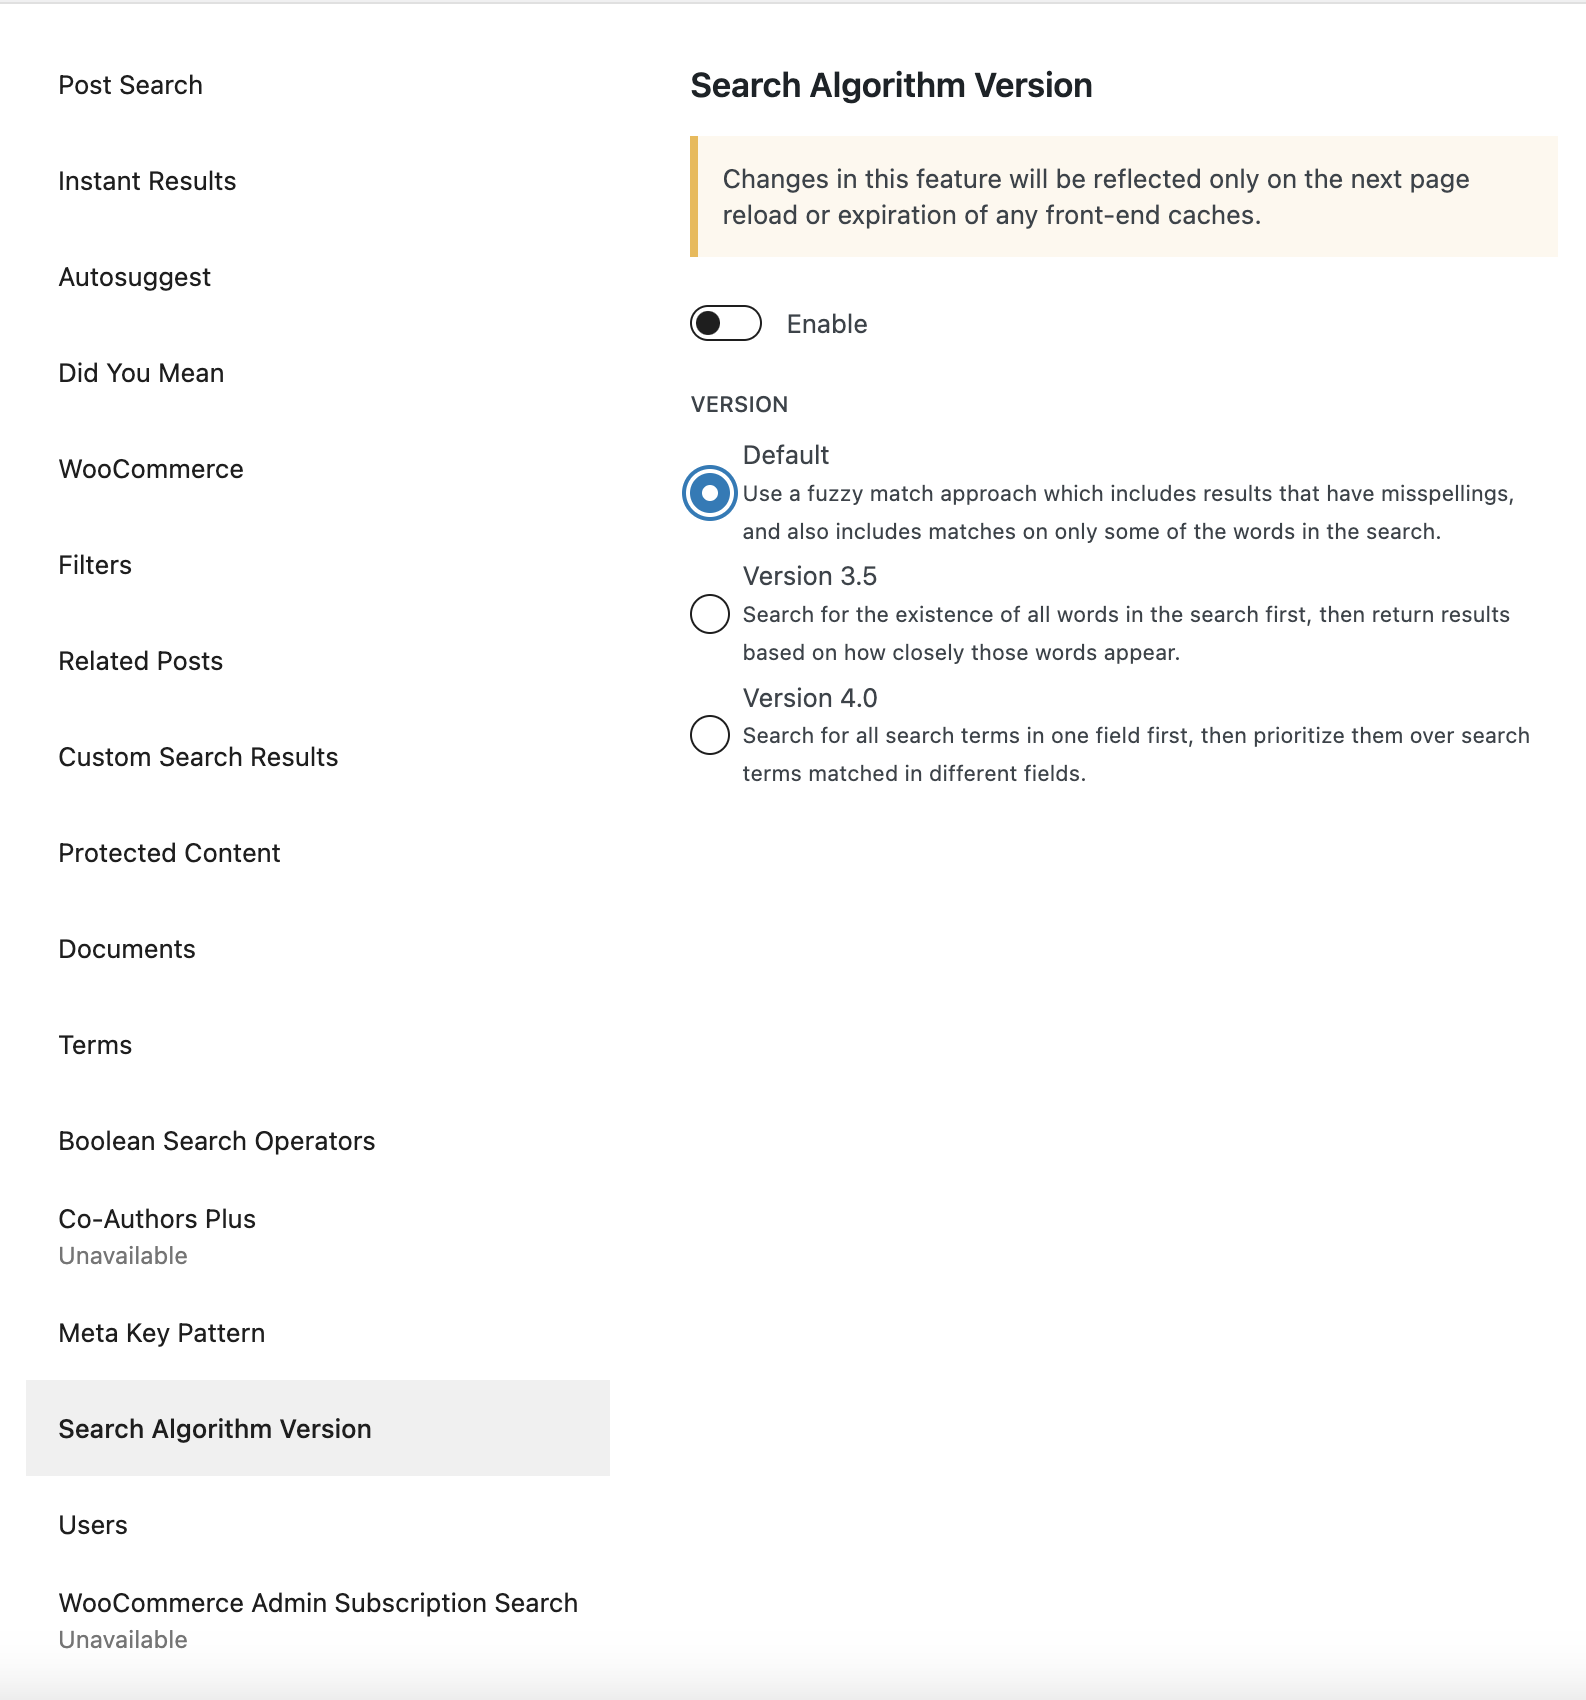The width and height of the screenshot is (1586, 1700).
Task: Open the Documents feature page
Action: [x=127, y=949]
